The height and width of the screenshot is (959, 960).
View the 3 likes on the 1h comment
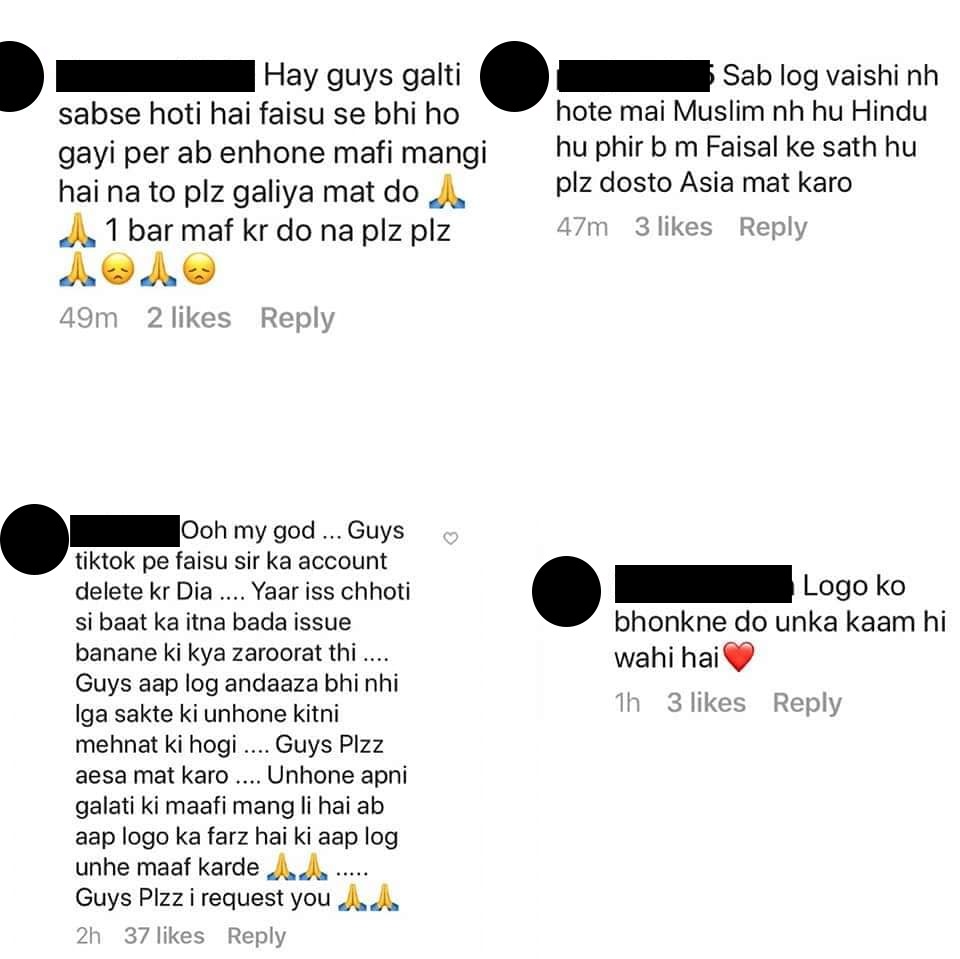tap(707, 702)
